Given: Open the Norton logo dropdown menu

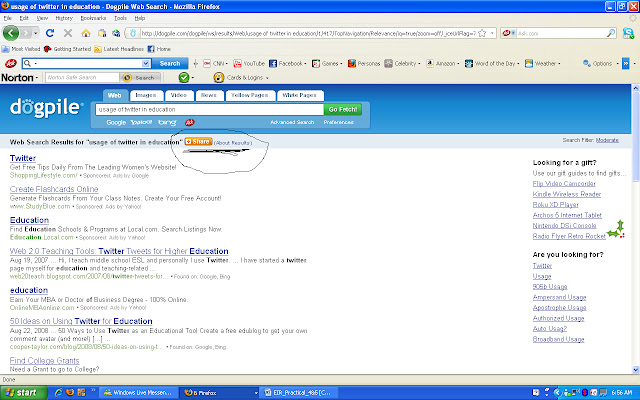Looking at the screenshot, I should [x=20, y=77].
